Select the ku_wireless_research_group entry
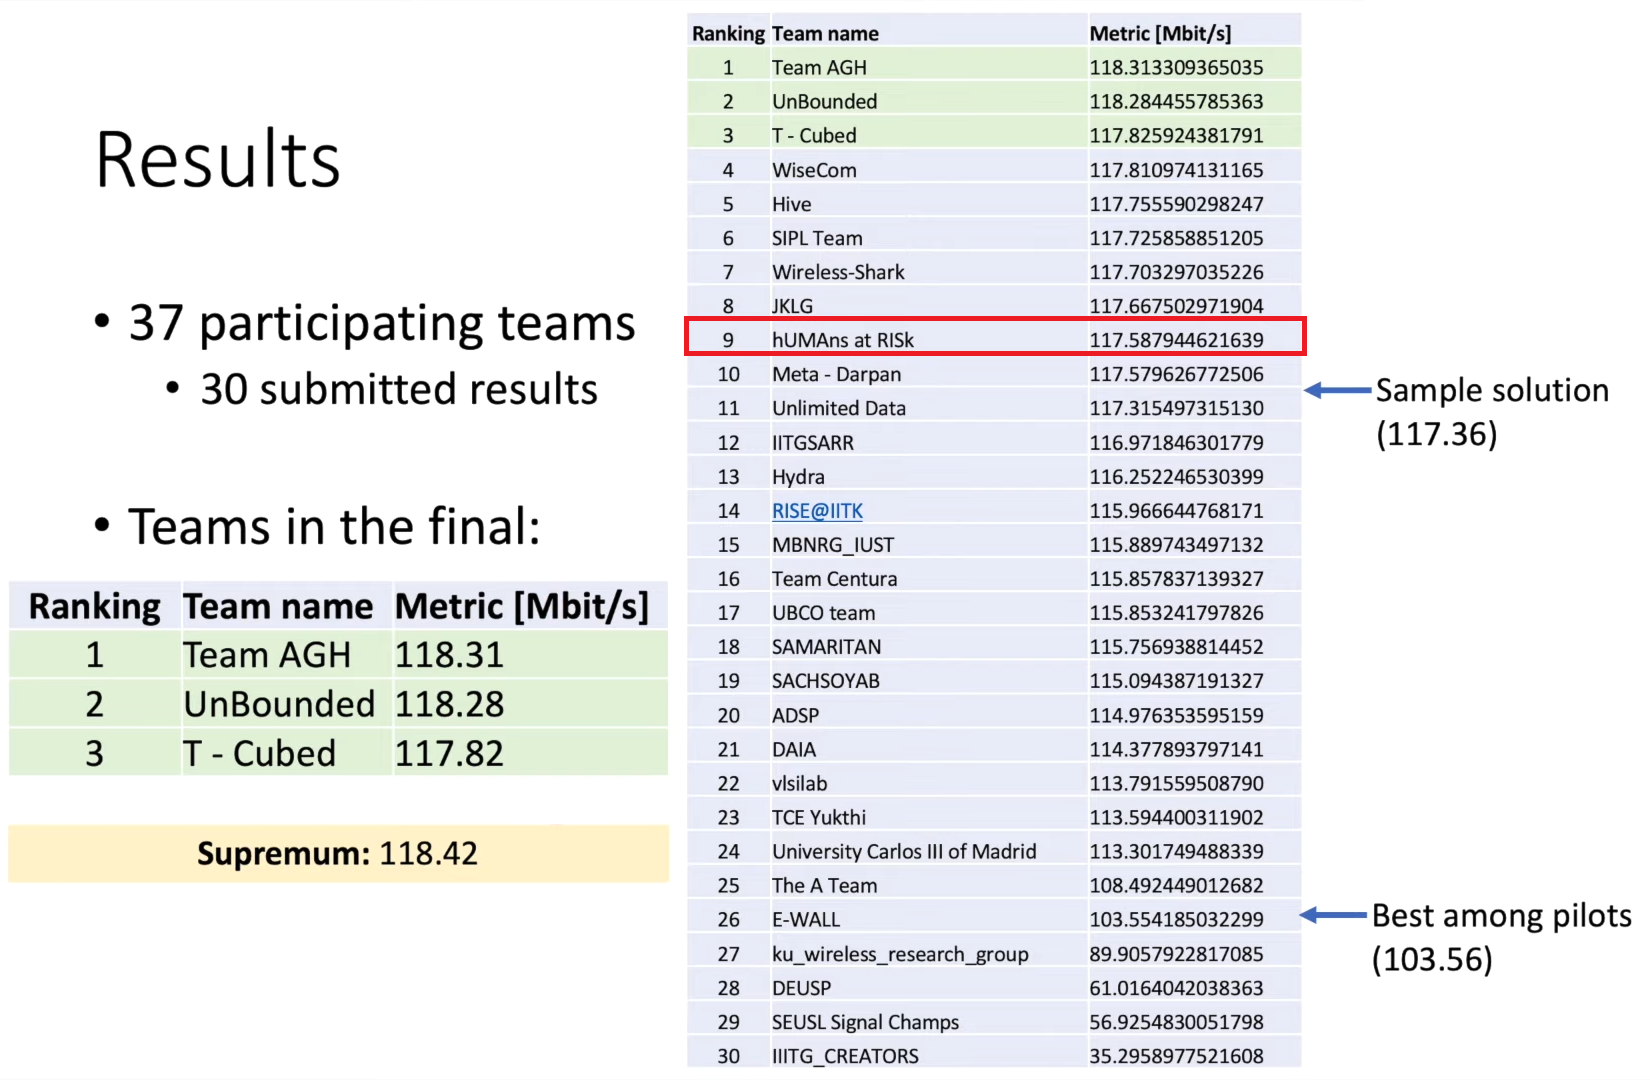The image size is (1650, 1080). click(900, 954)
